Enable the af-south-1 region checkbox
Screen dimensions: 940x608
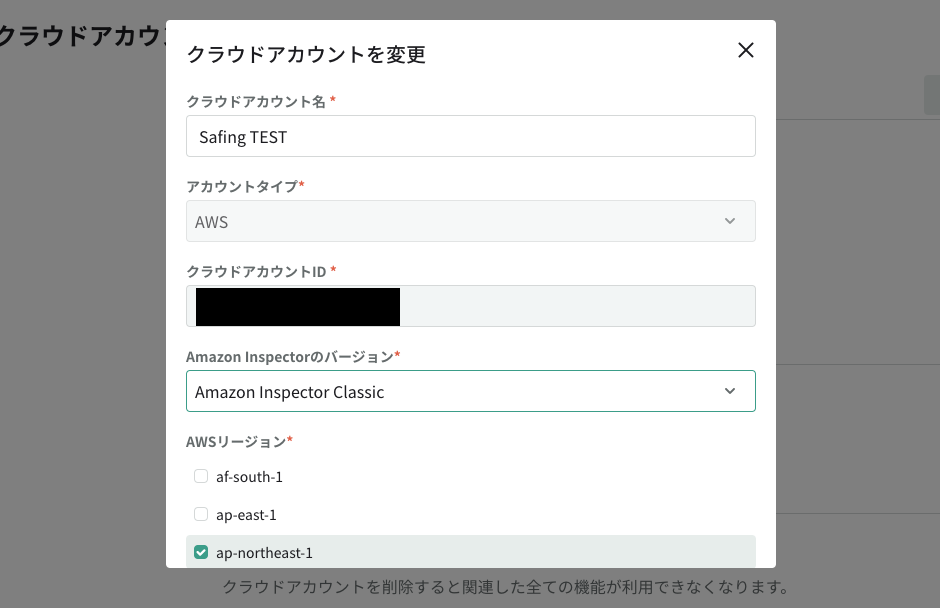click(x=201, y=476)
